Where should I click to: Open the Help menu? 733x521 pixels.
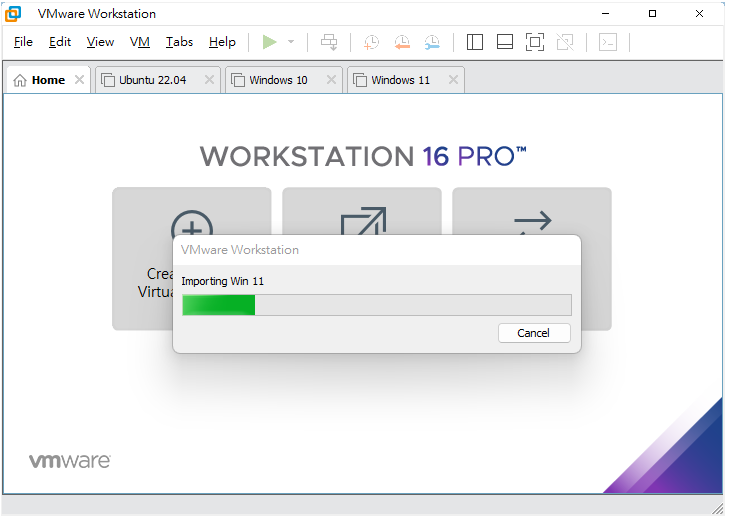(x=222, y=42)
